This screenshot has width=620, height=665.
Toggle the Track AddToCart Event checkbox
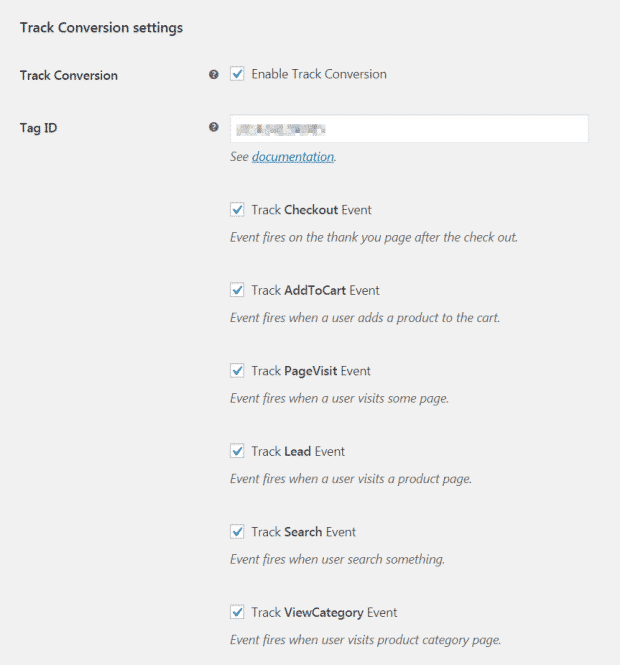(x=237, y=290)
